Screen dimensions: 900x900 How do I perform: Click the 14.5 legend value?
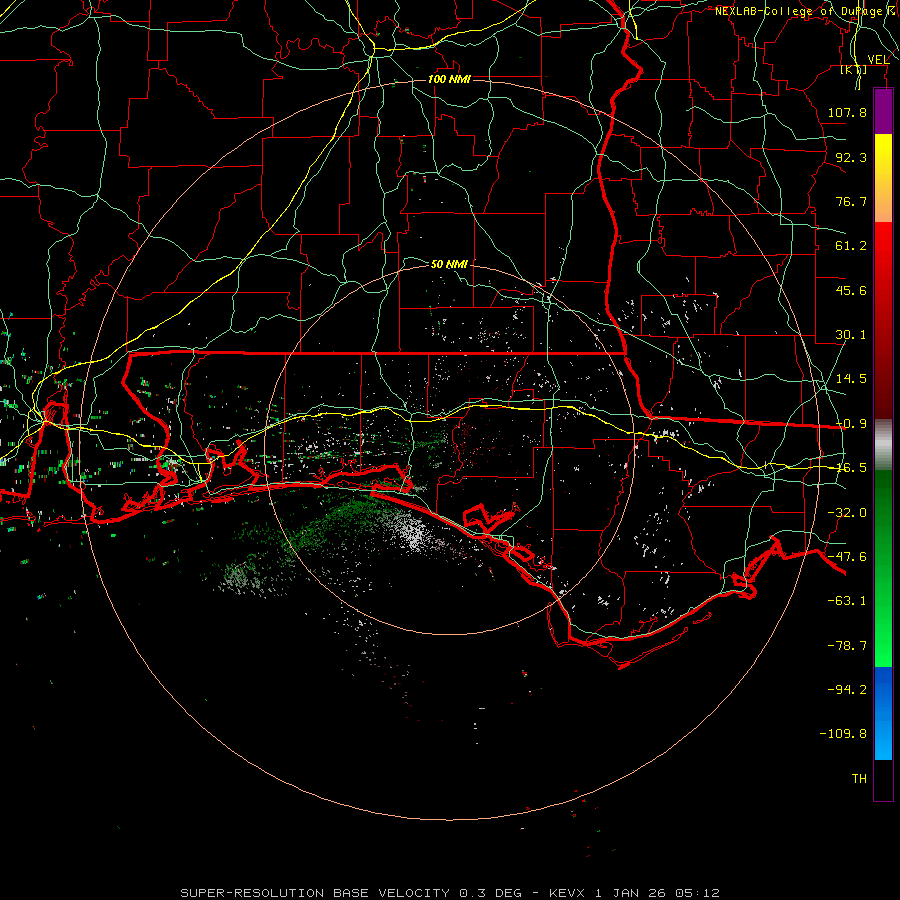851,379
